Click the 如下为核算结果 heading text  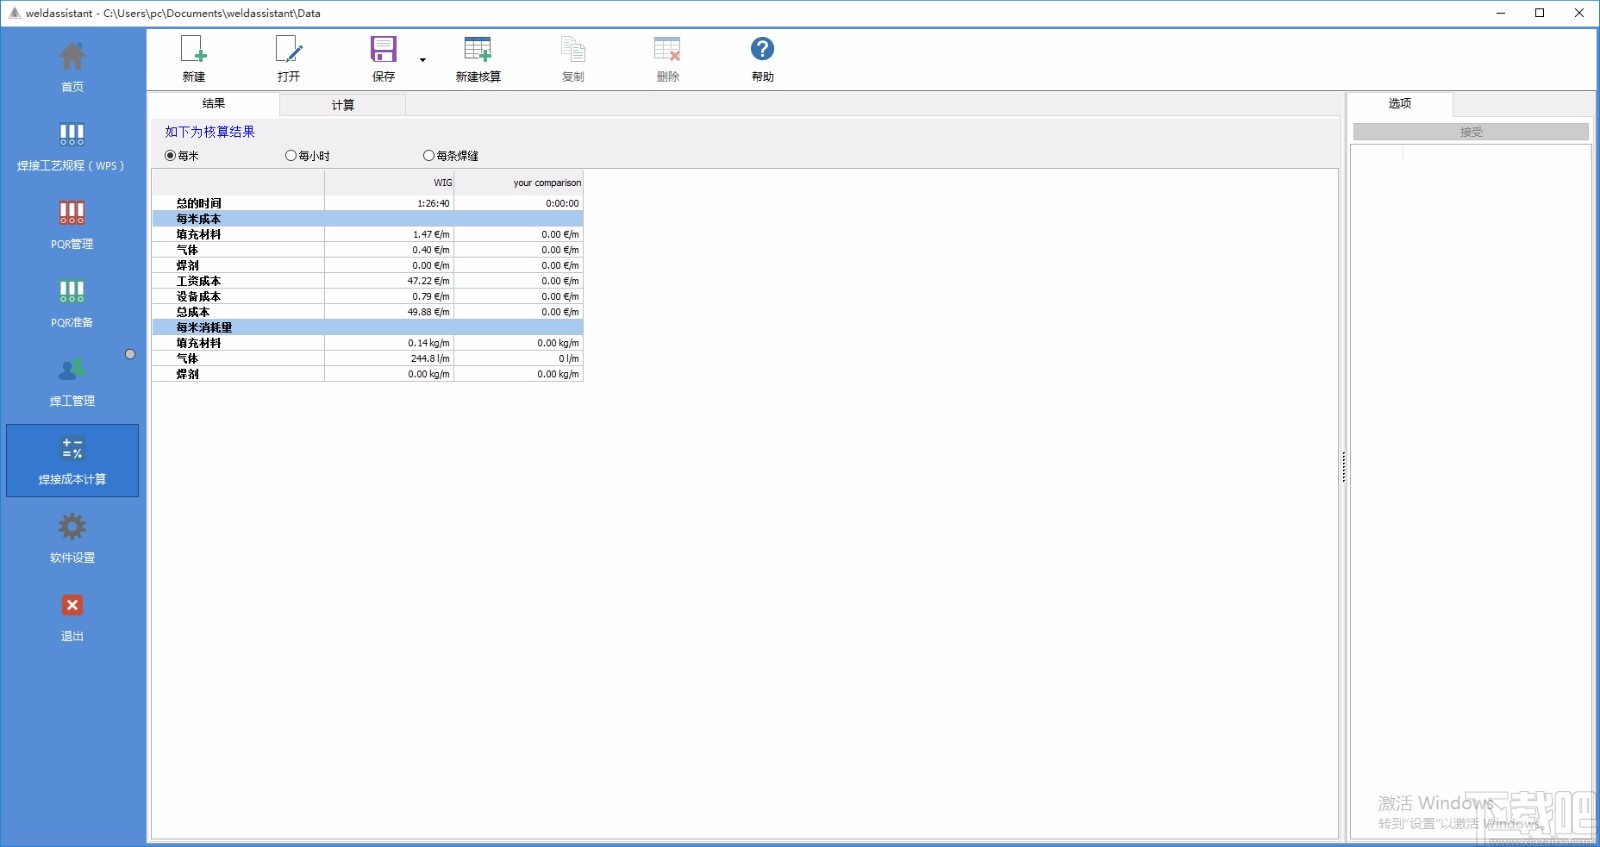tap(210, 132)
